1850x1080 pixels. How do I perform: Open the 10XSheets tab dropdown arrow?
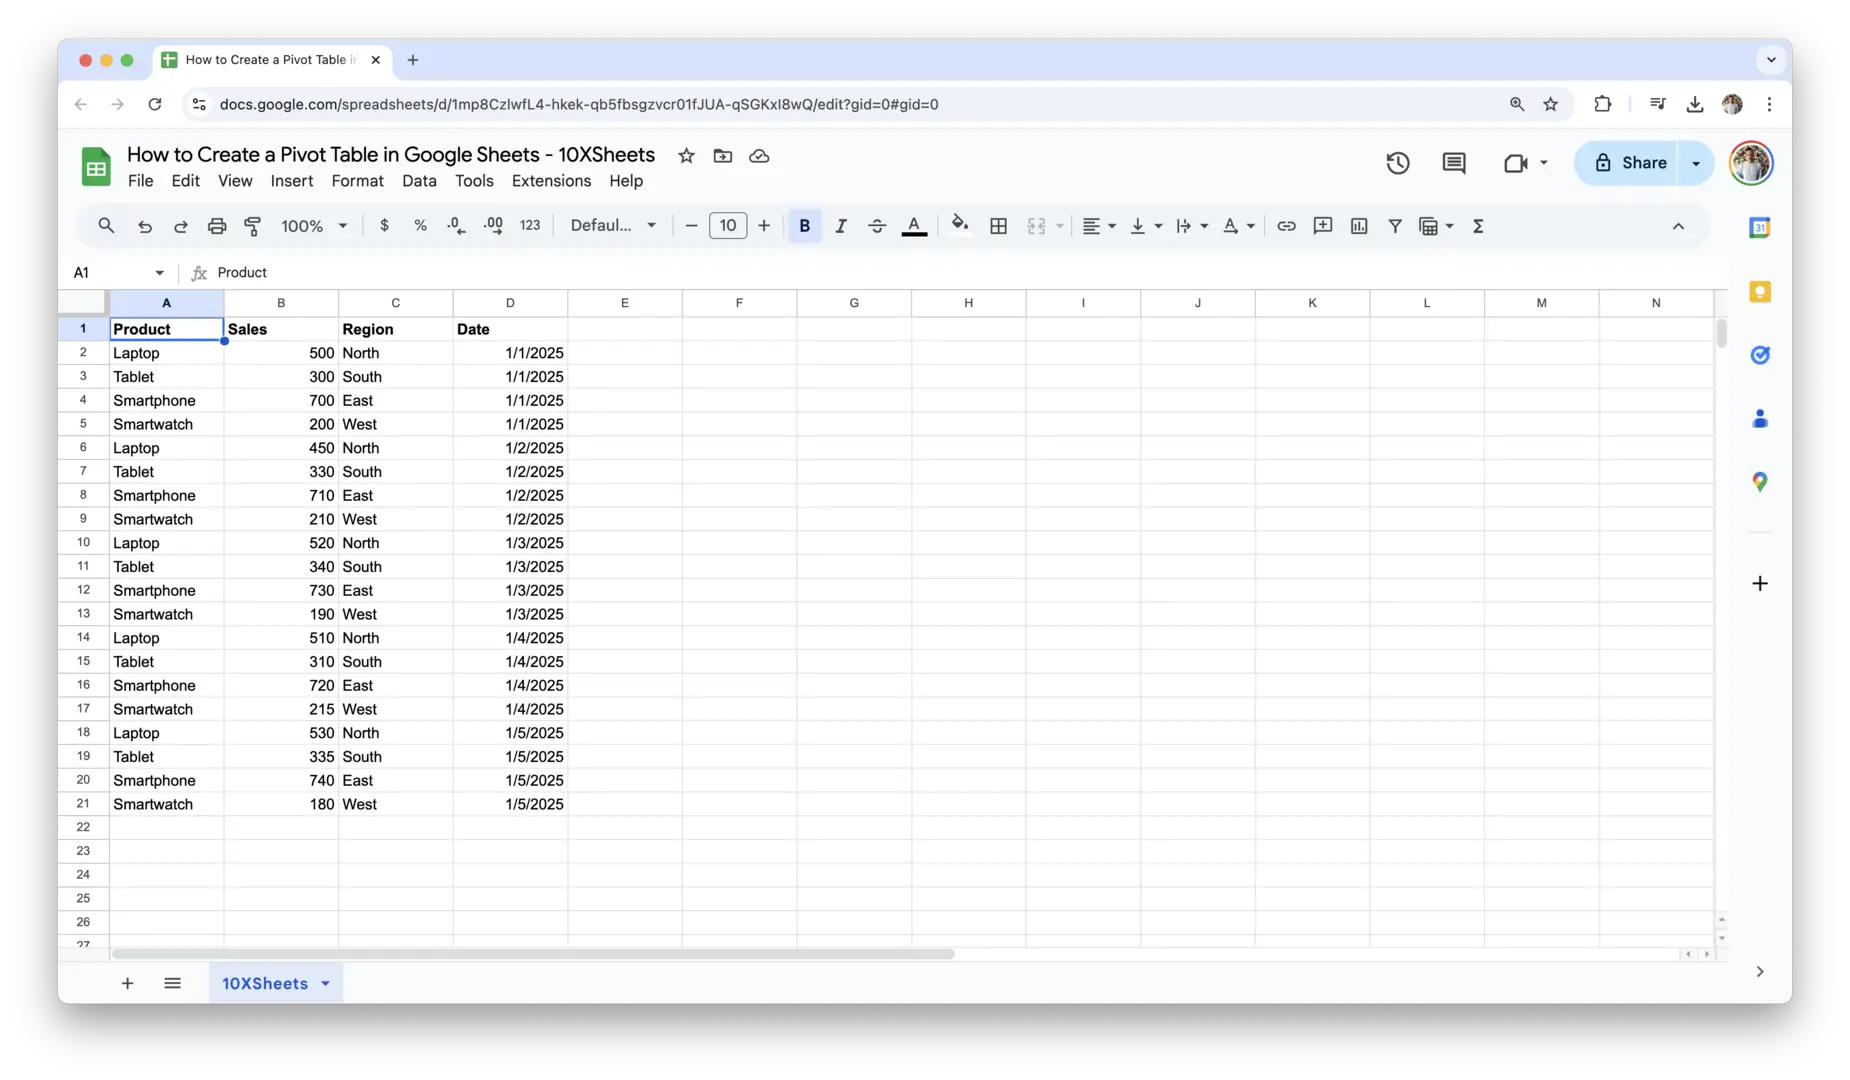tap(325, 984)
